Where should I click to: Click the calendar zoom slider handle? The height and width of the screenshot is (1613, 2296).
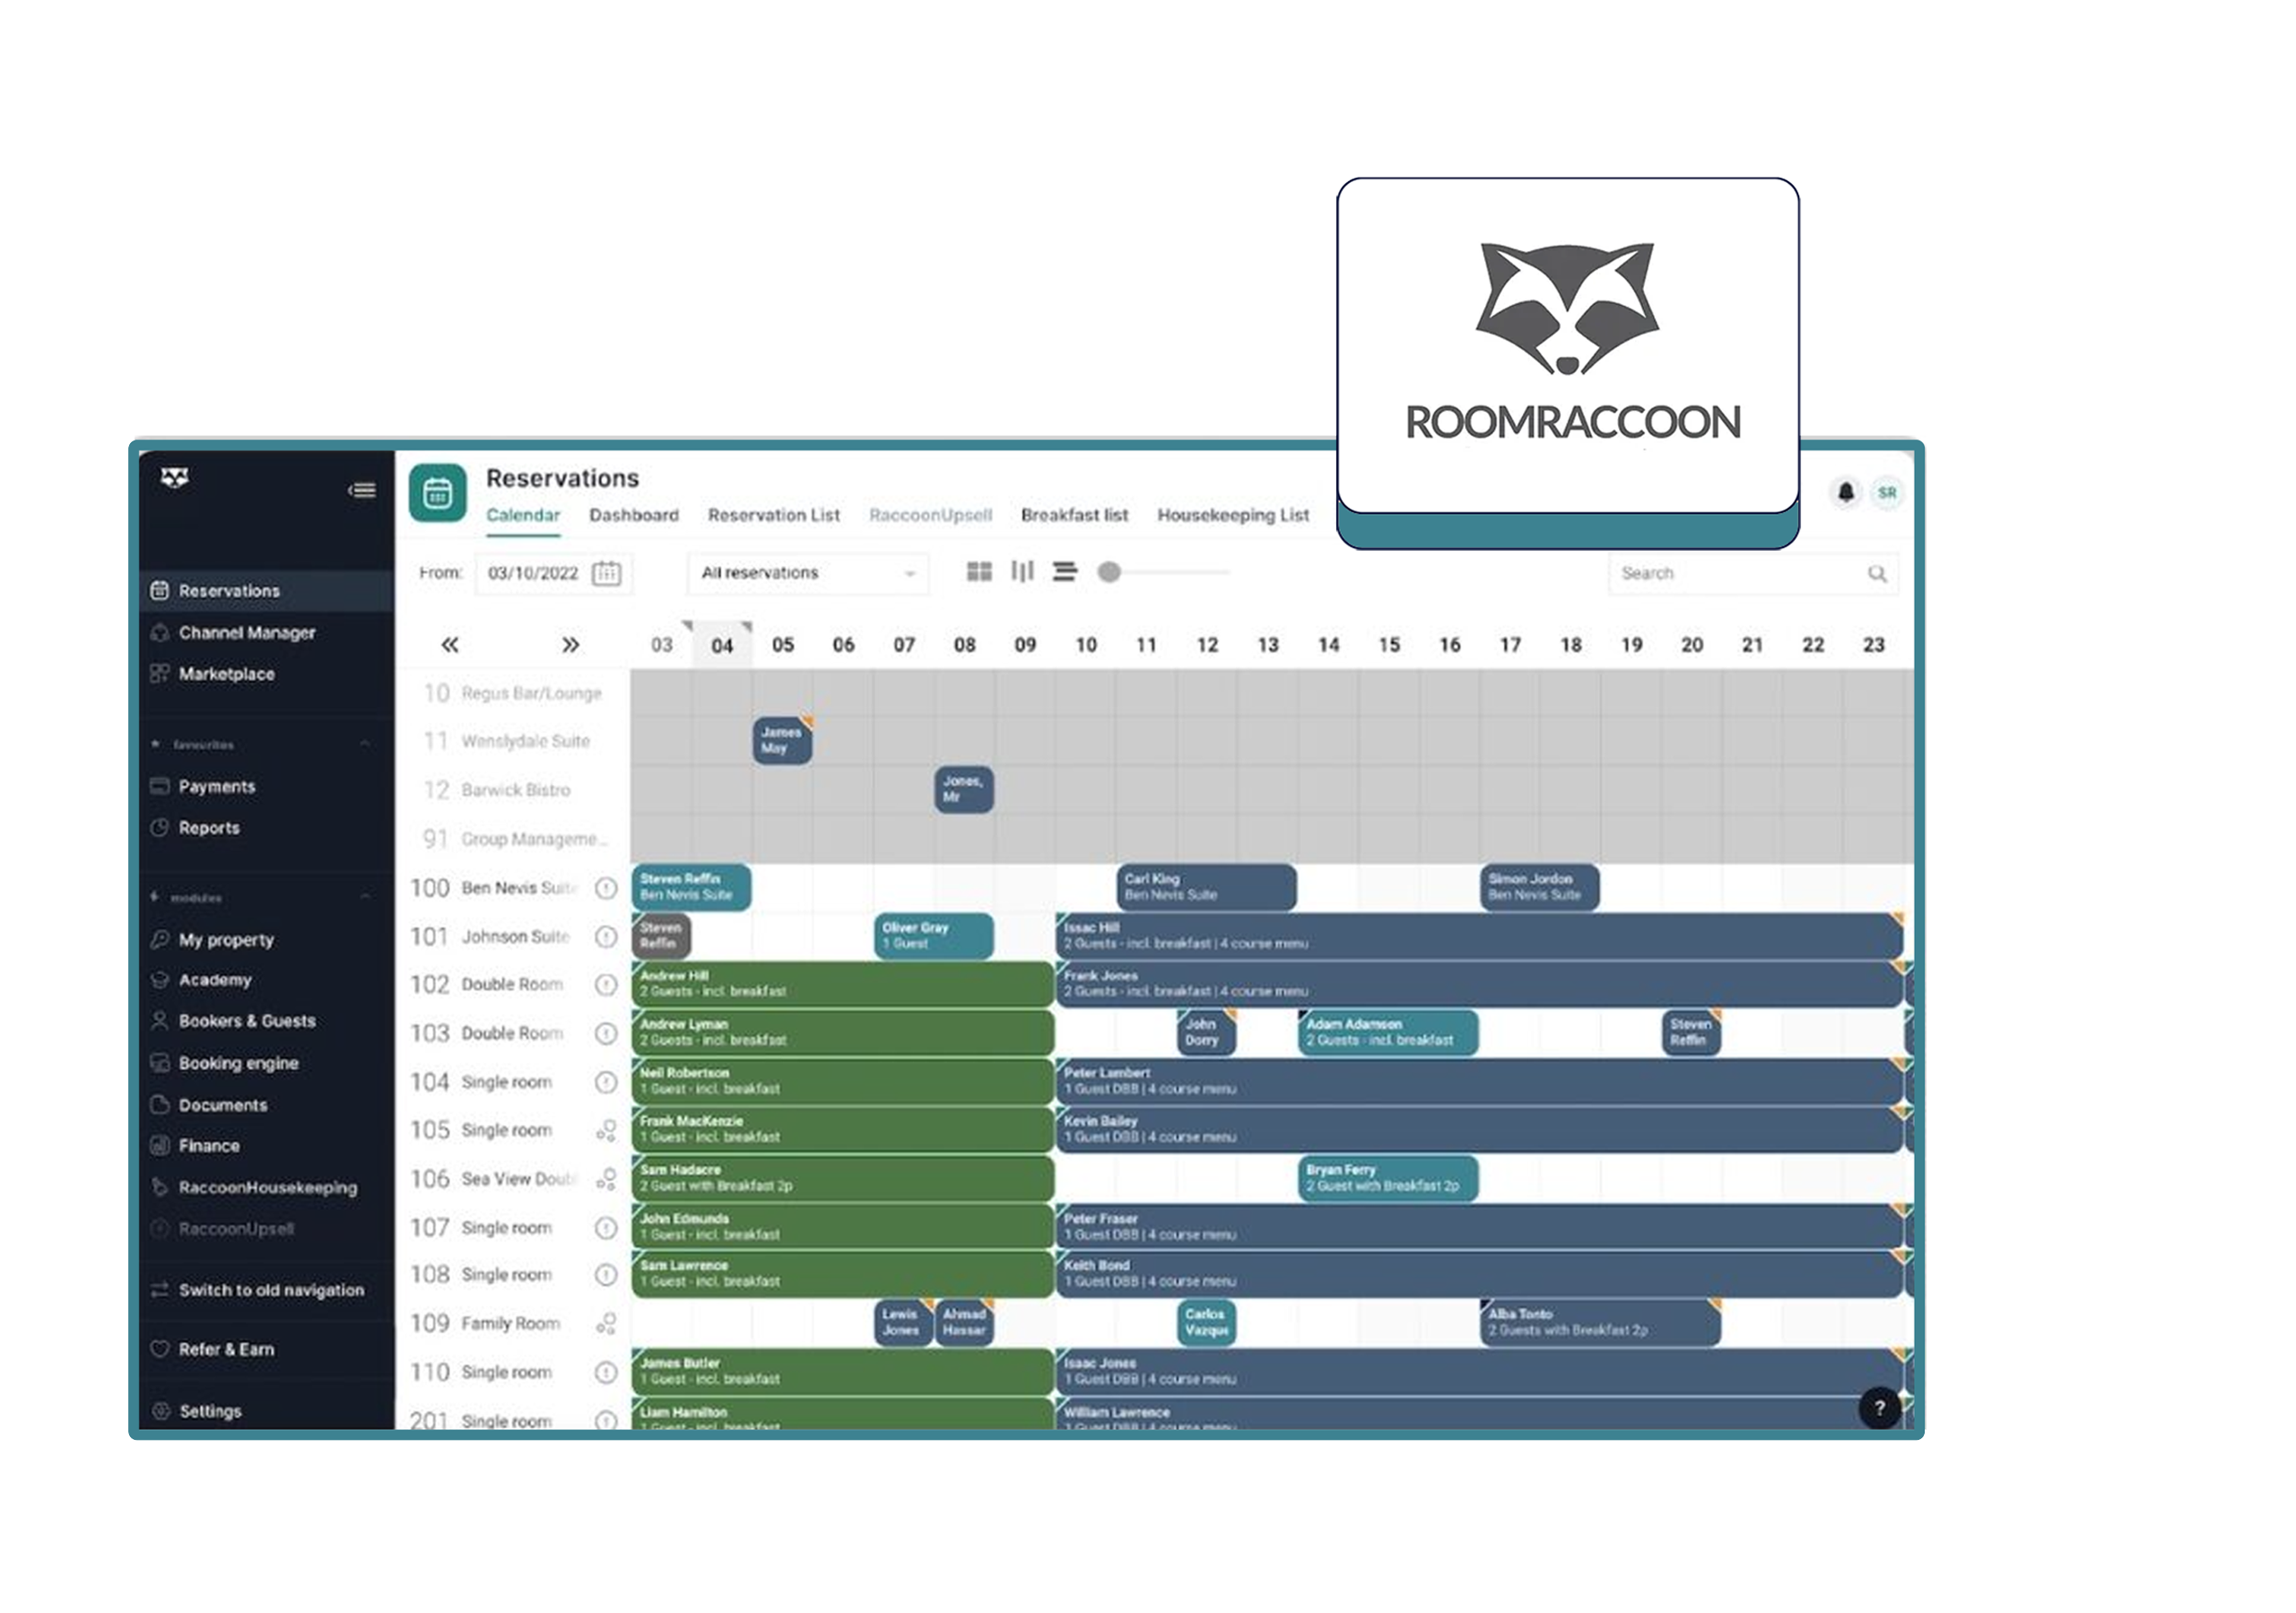click(1109, 572)
